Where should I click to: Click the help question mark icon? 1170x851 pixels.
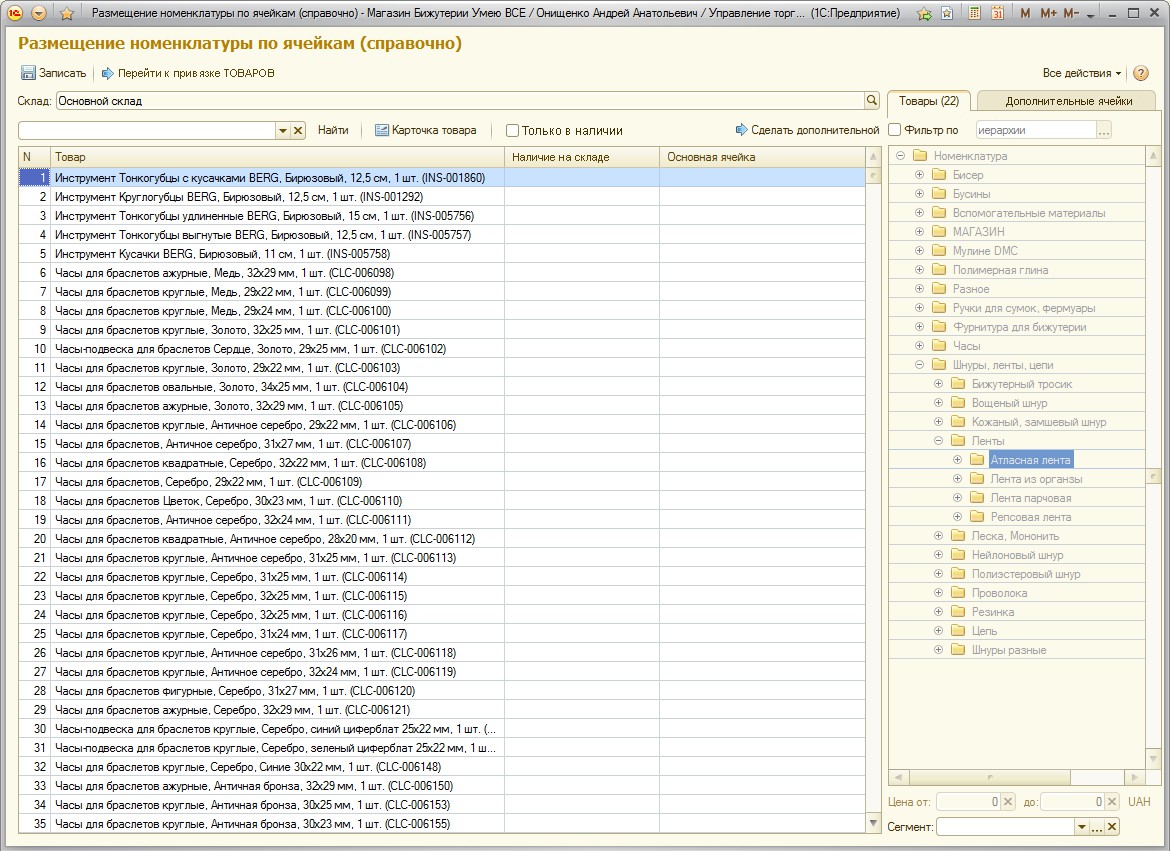pyautogui.click(x=1141, y=73)
